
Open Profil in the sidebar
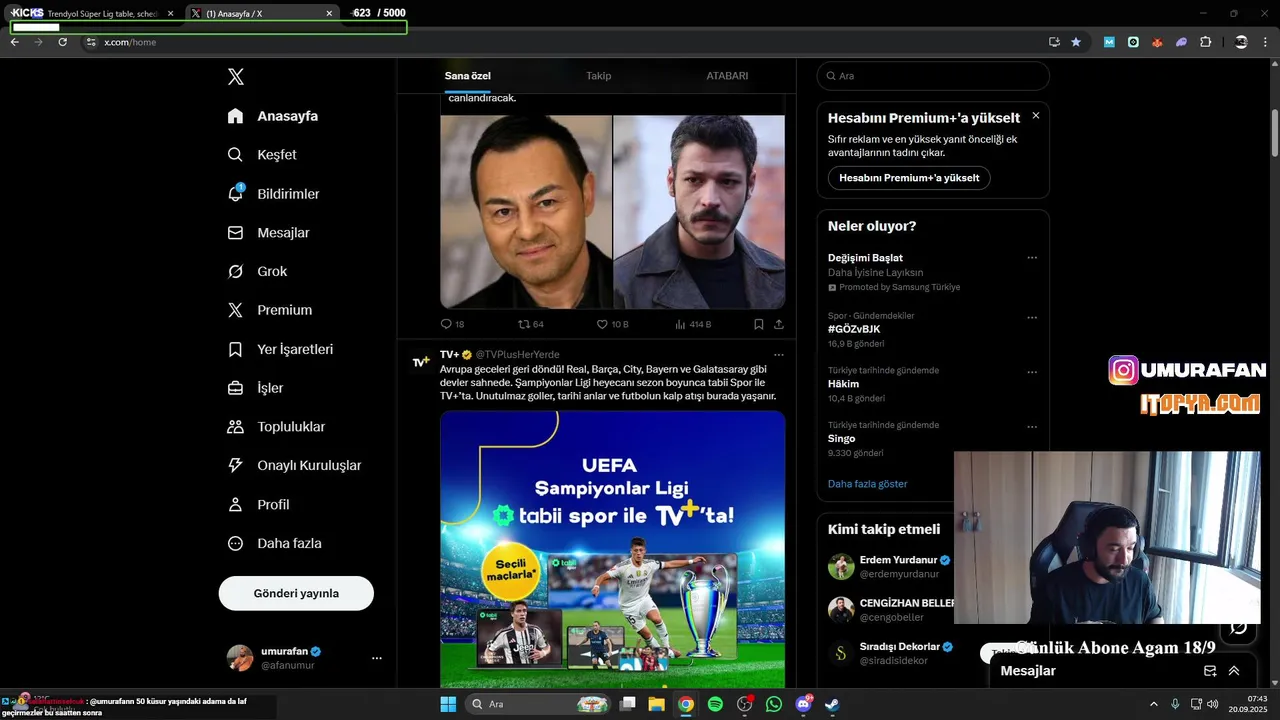pyautogui.click(x=258, y=504)
